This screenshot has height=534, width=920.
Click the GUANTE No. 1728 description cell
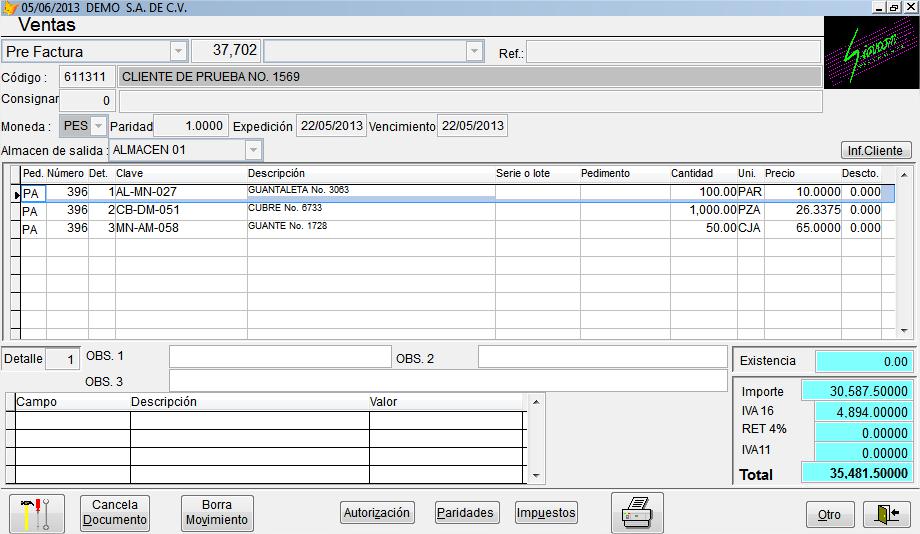371,228
